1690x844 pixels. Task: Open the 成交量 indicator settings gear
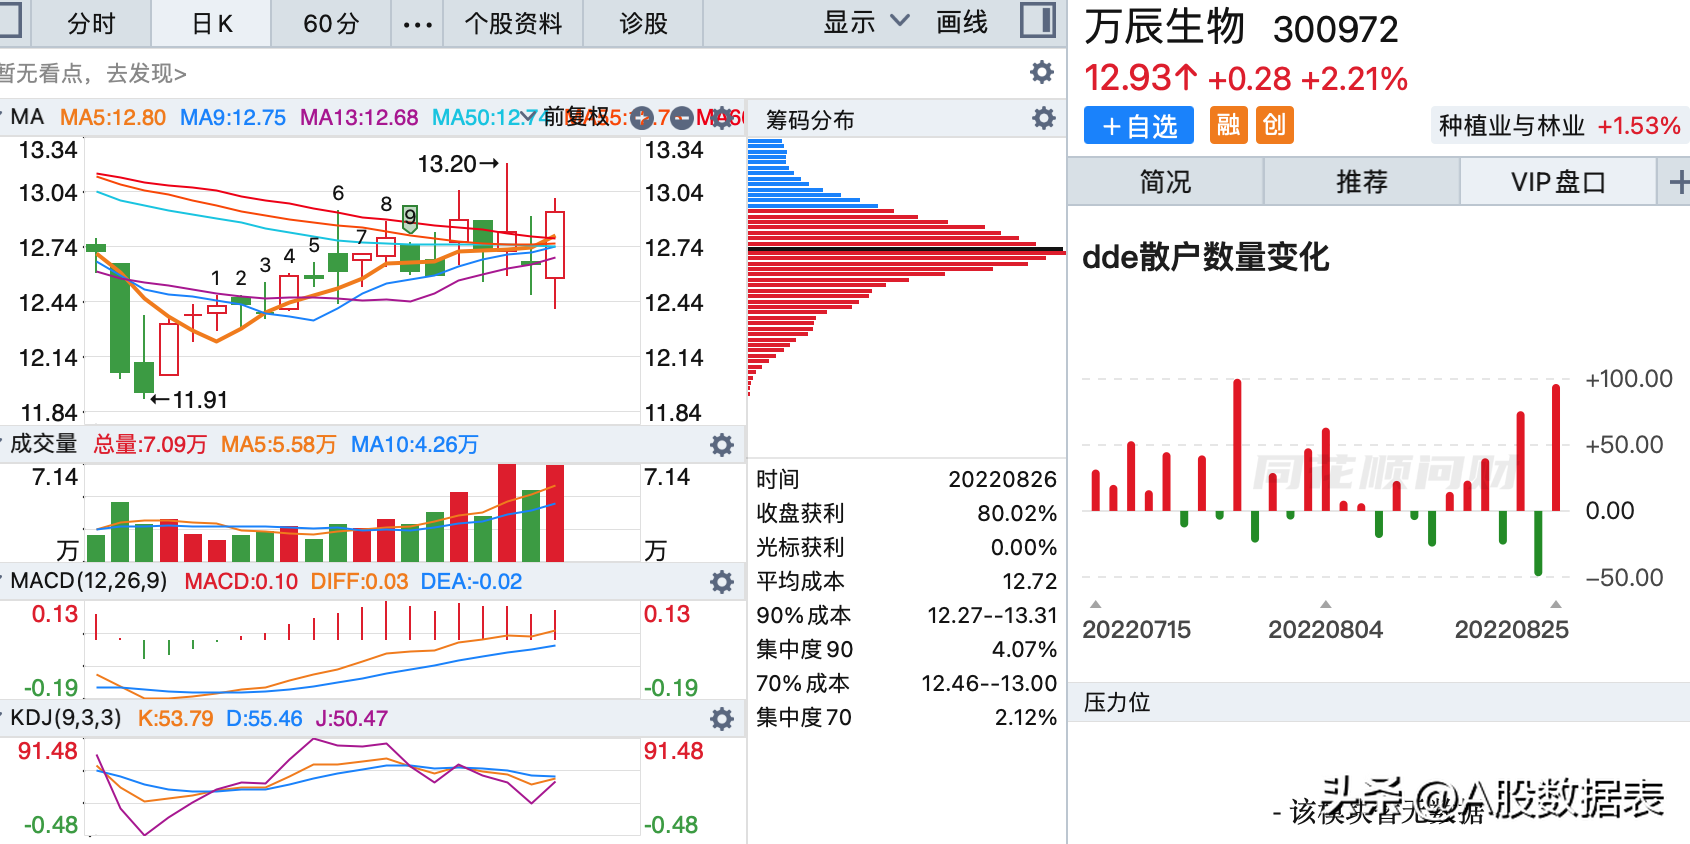(722, 445)
